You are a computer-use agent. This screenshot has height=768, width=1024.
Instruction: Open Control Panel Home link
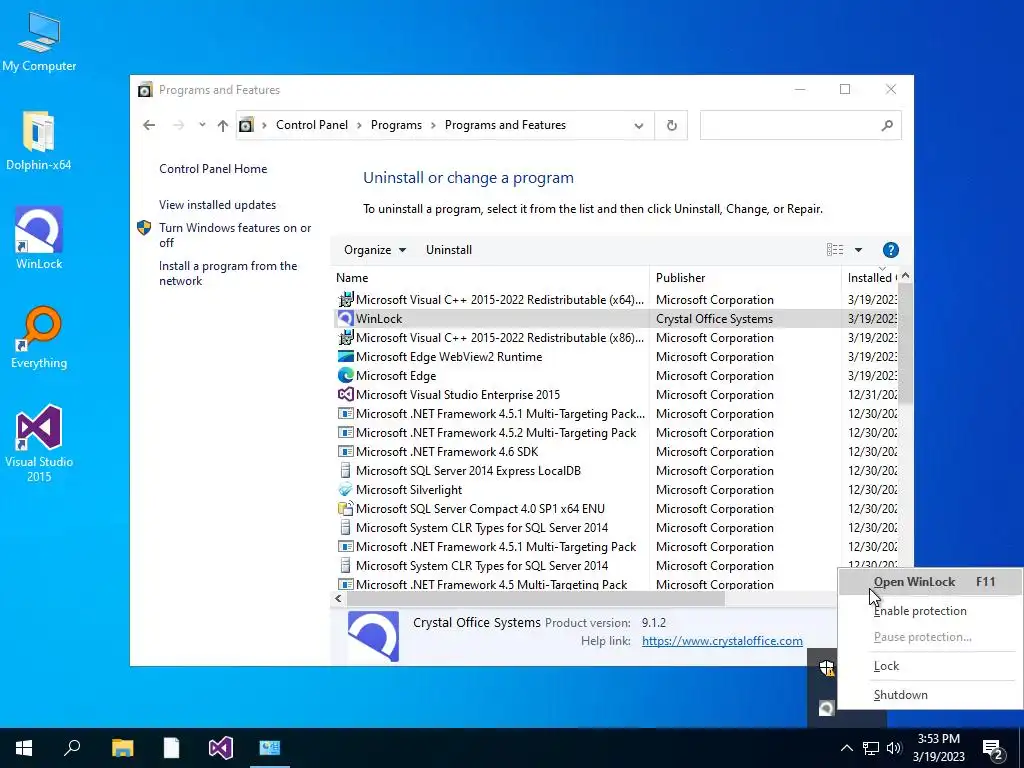click(213, 168)
